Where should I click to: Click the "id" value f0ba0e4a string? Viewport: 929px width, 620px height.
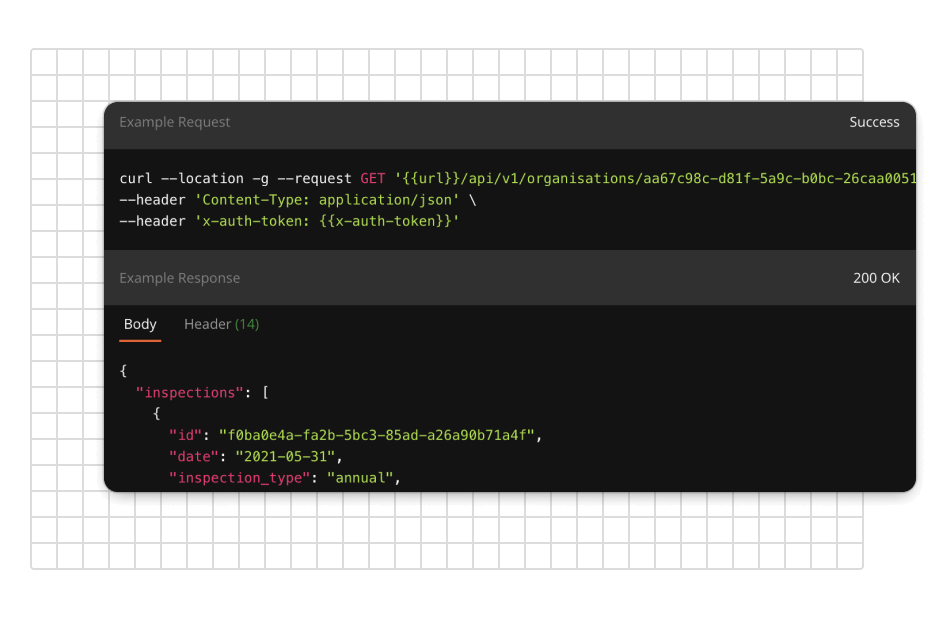pyautogui.click(x=377, y=435)
